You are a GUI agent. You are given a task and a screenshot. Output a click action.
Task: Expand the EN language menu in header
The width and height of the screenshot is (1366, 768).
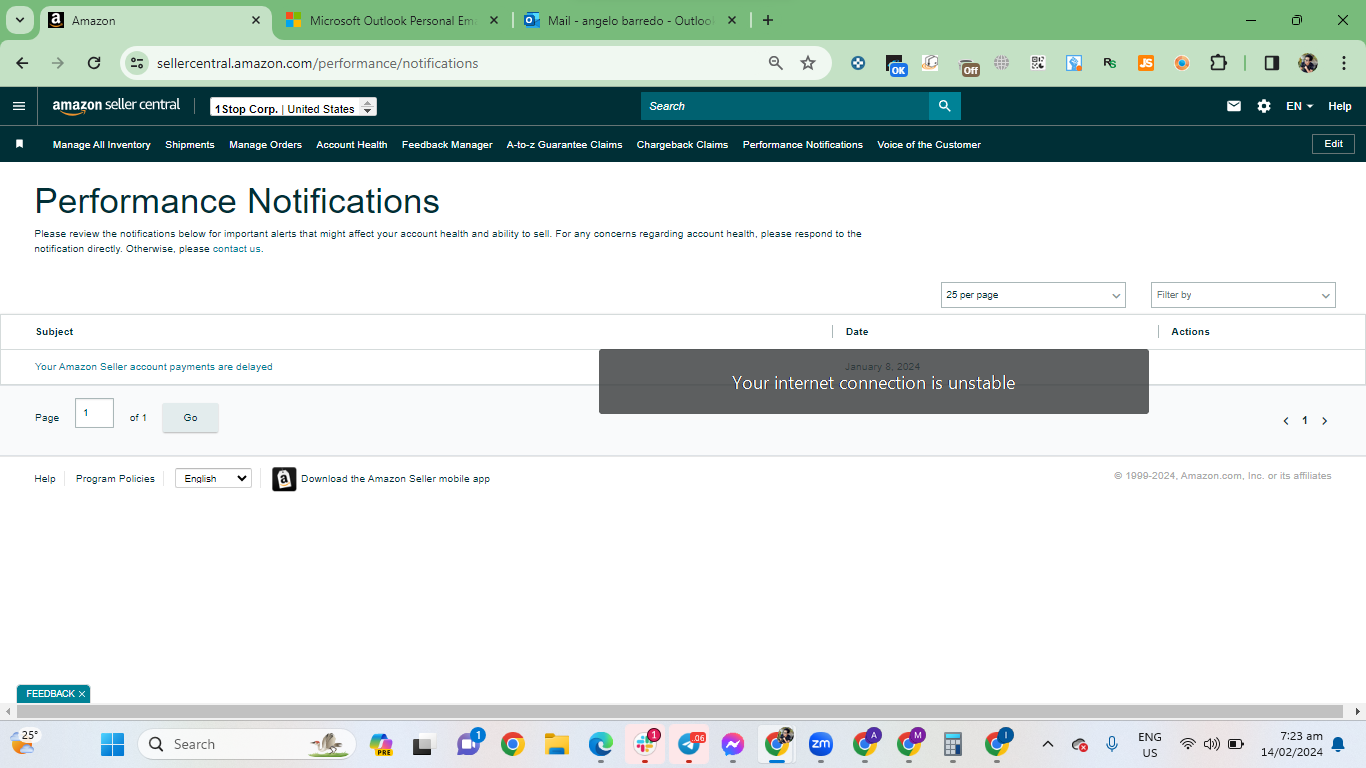[x=1299, y=106]
